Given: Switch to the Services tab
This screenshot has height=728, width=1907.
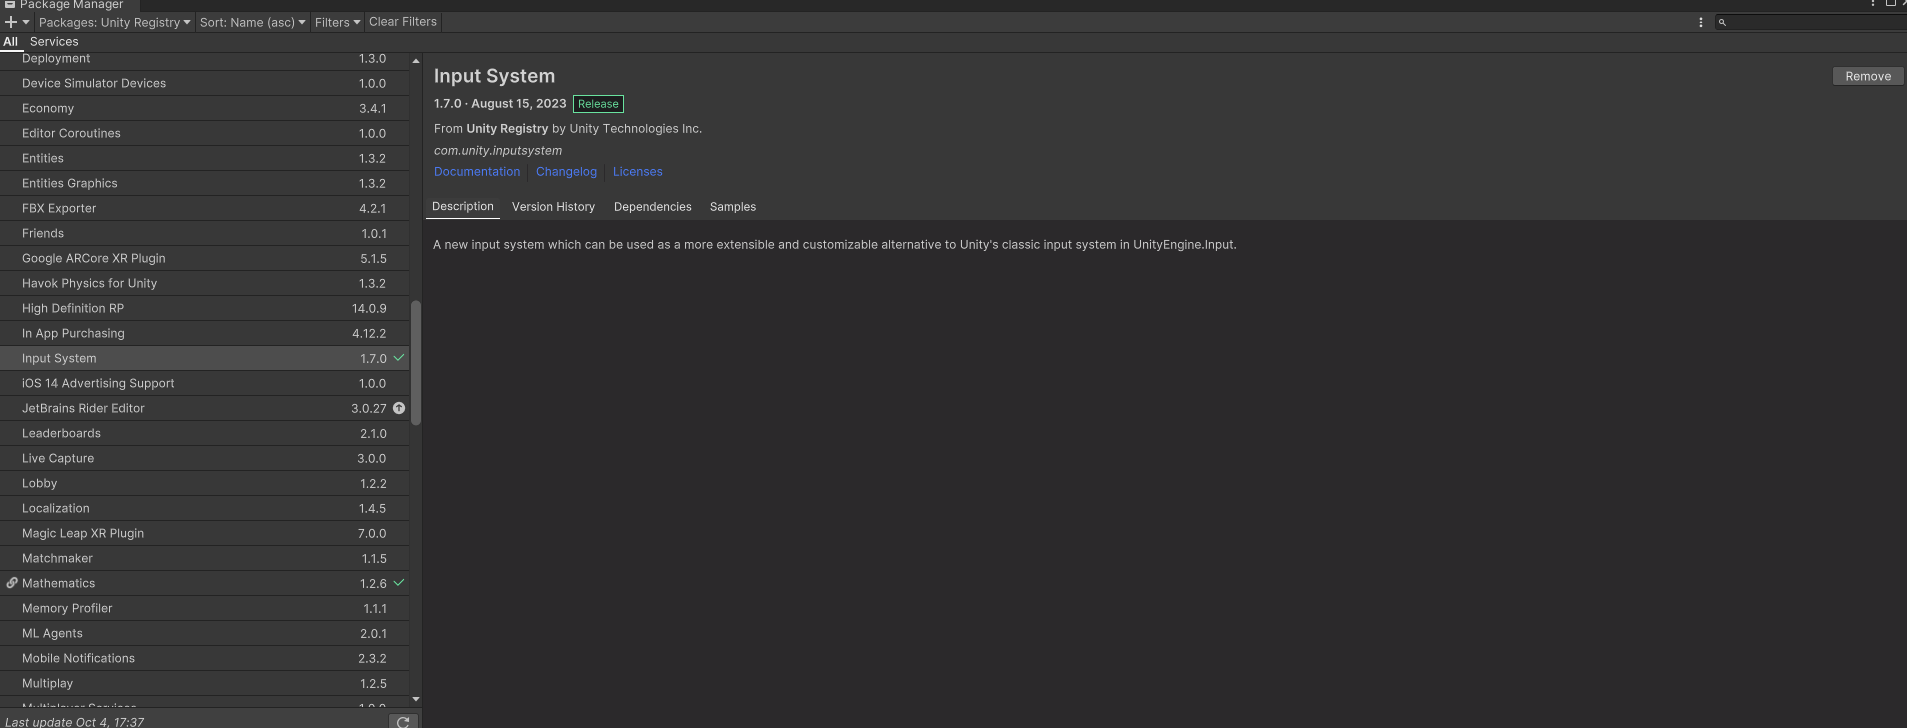Looking at the screenshot, I should 54,42.
